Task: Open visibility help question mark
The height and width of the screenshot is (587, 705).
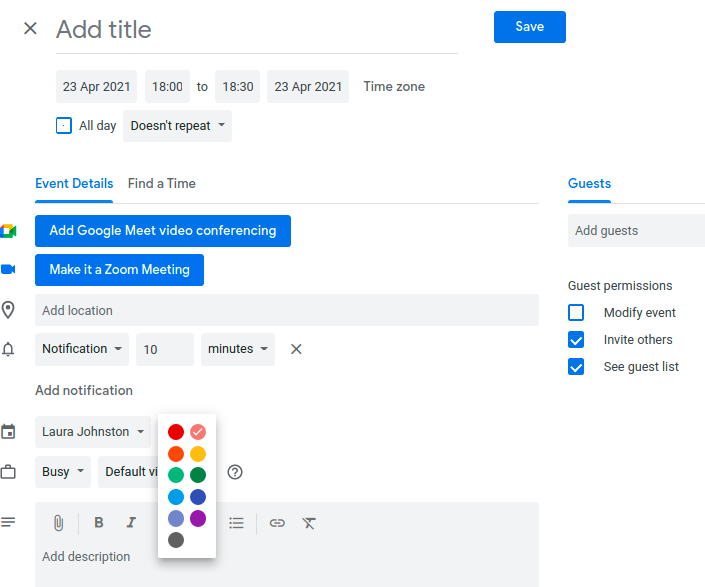Action: (x=235, y=472)
